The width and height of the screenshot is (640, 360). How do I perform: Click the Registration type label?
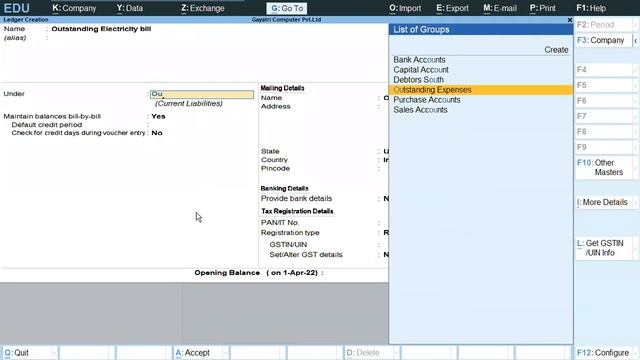coord(290,233)
